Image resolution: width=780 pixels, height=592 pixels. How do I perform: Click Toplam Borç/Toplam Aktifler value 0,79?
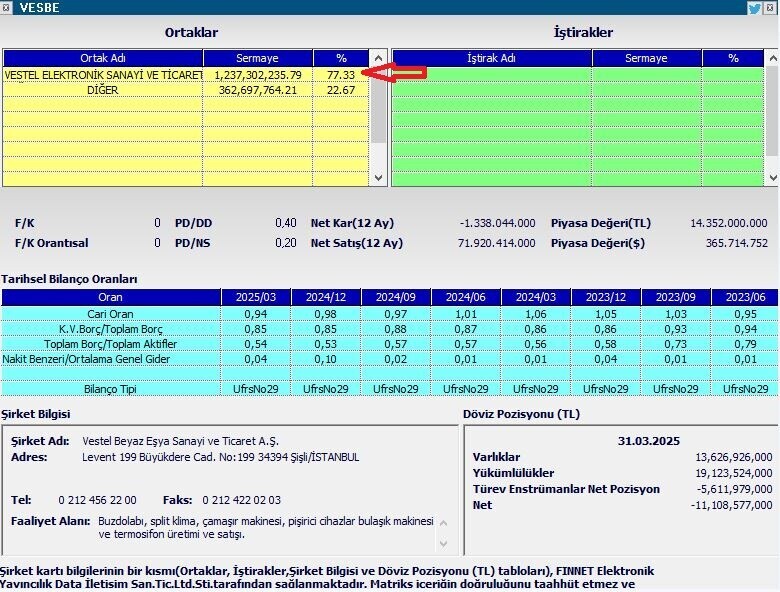[x=745, y=344]
